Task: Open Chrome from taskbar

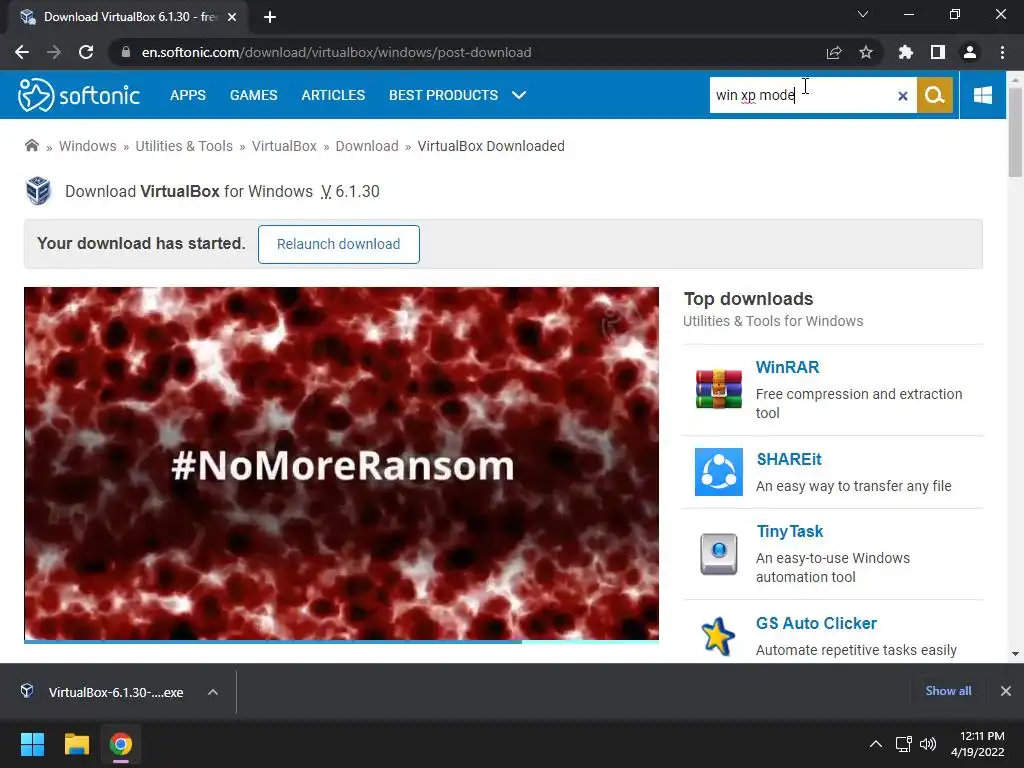Action: point(121,744)
